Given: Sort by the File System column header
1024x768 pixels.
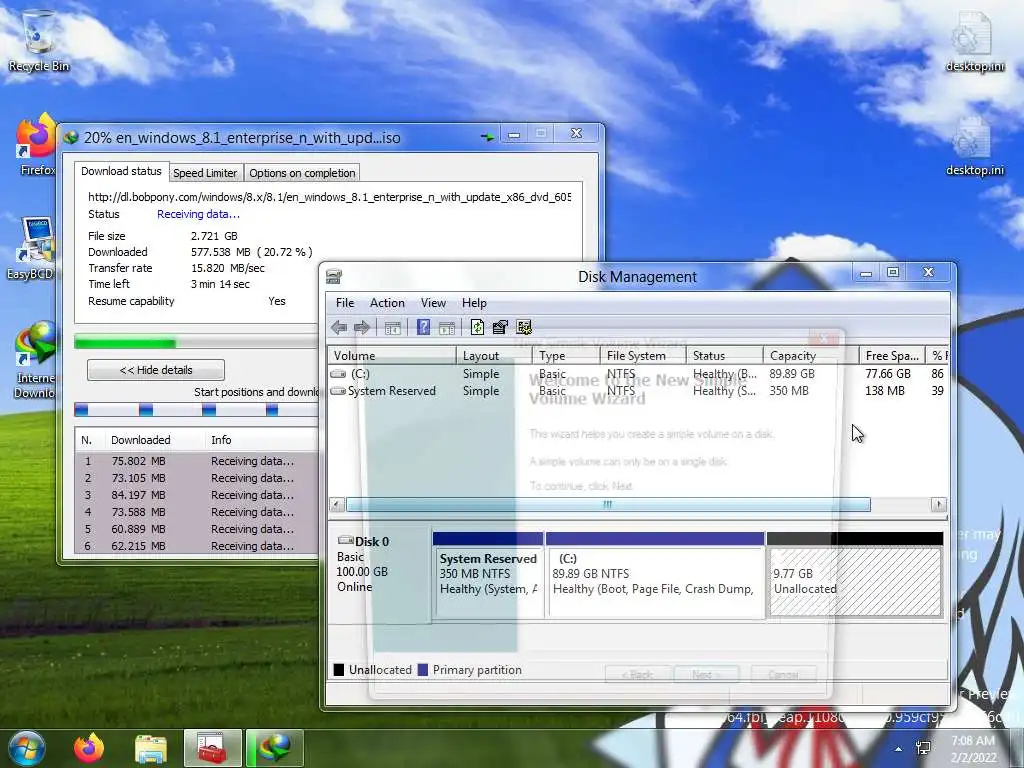Looking at the screenshot, I should (x=643, y=356).
